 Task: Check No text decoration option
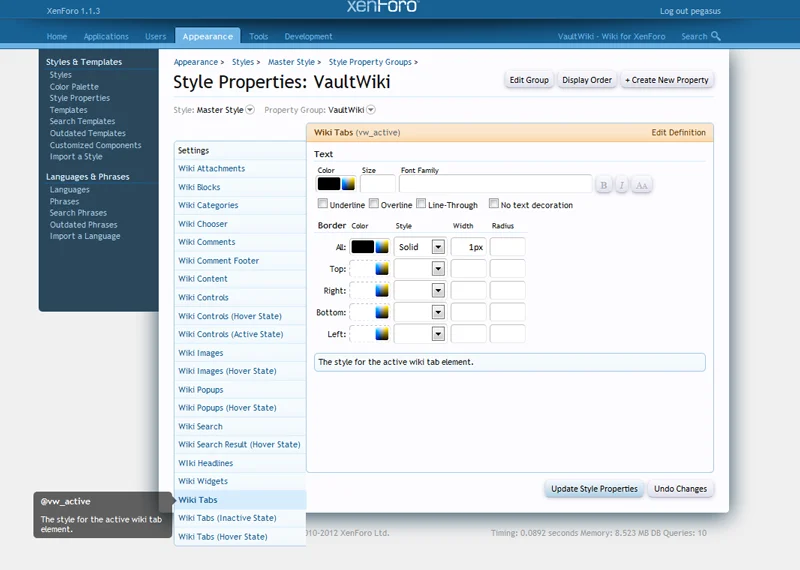pos(493,204)
